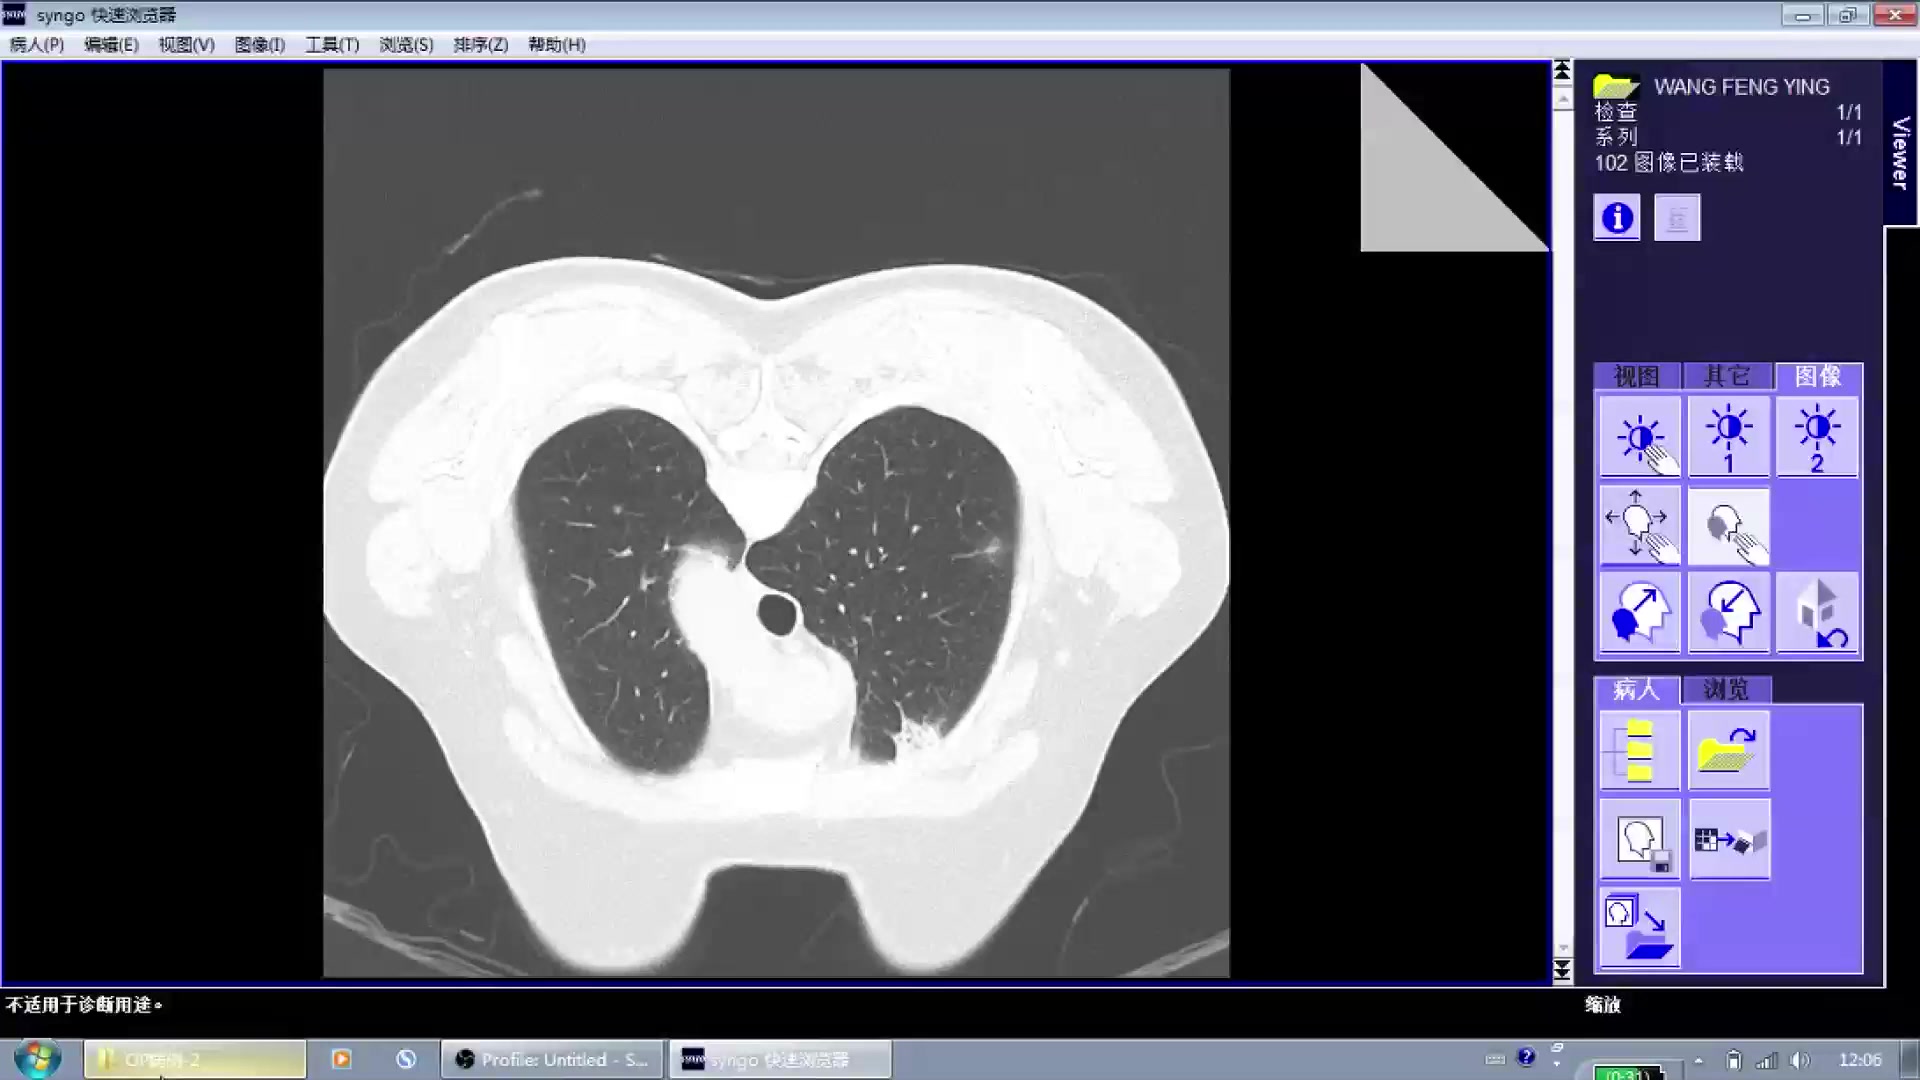This screenshot has height=1080, width=1920.
Task: Click the yellow folder icon by WANG FENG YING
Action: click(1616, 87)
